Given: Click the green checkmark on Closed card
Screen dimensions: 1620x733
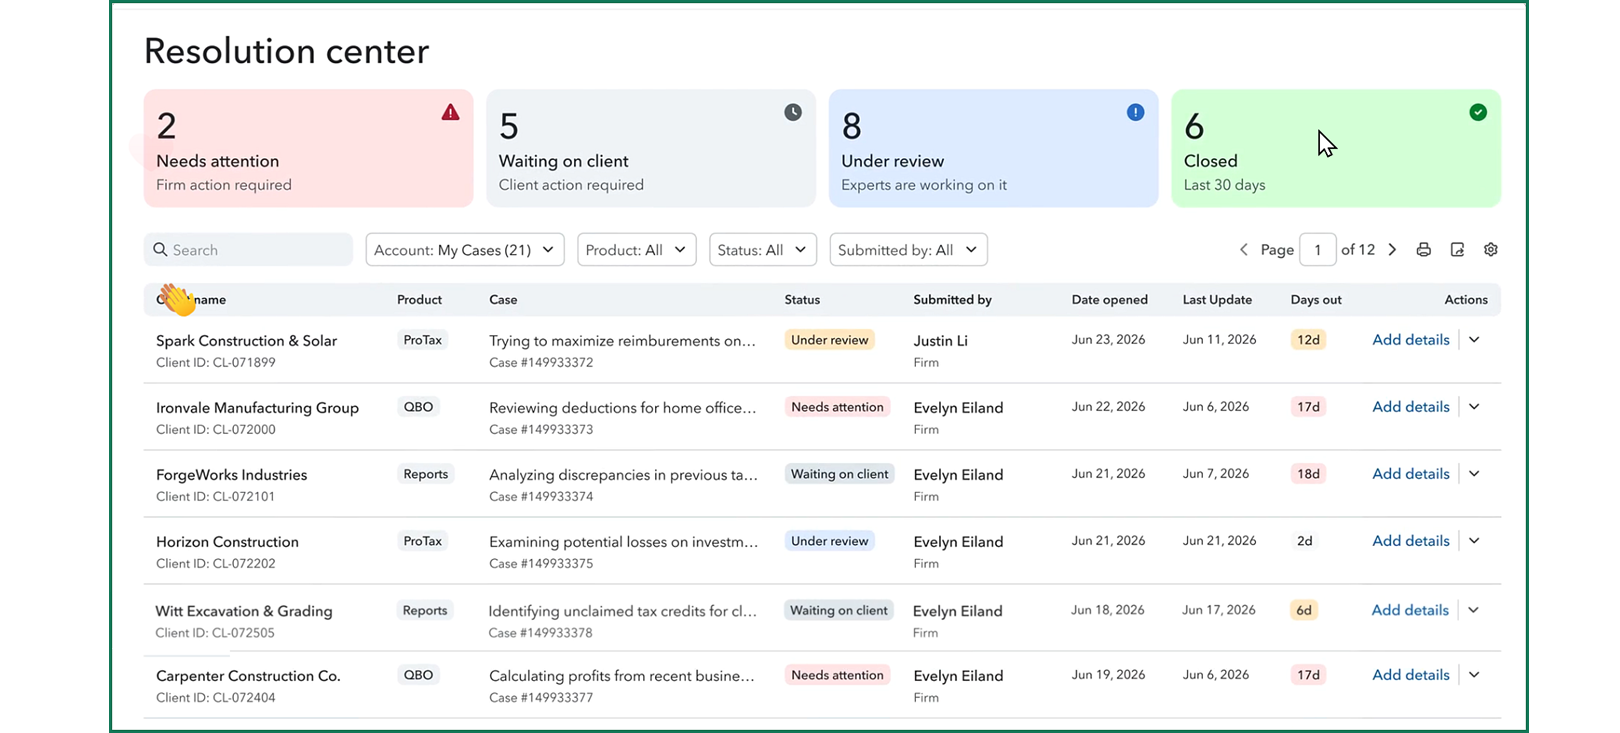Looking at the screenshot, I should coord(1478,112).
